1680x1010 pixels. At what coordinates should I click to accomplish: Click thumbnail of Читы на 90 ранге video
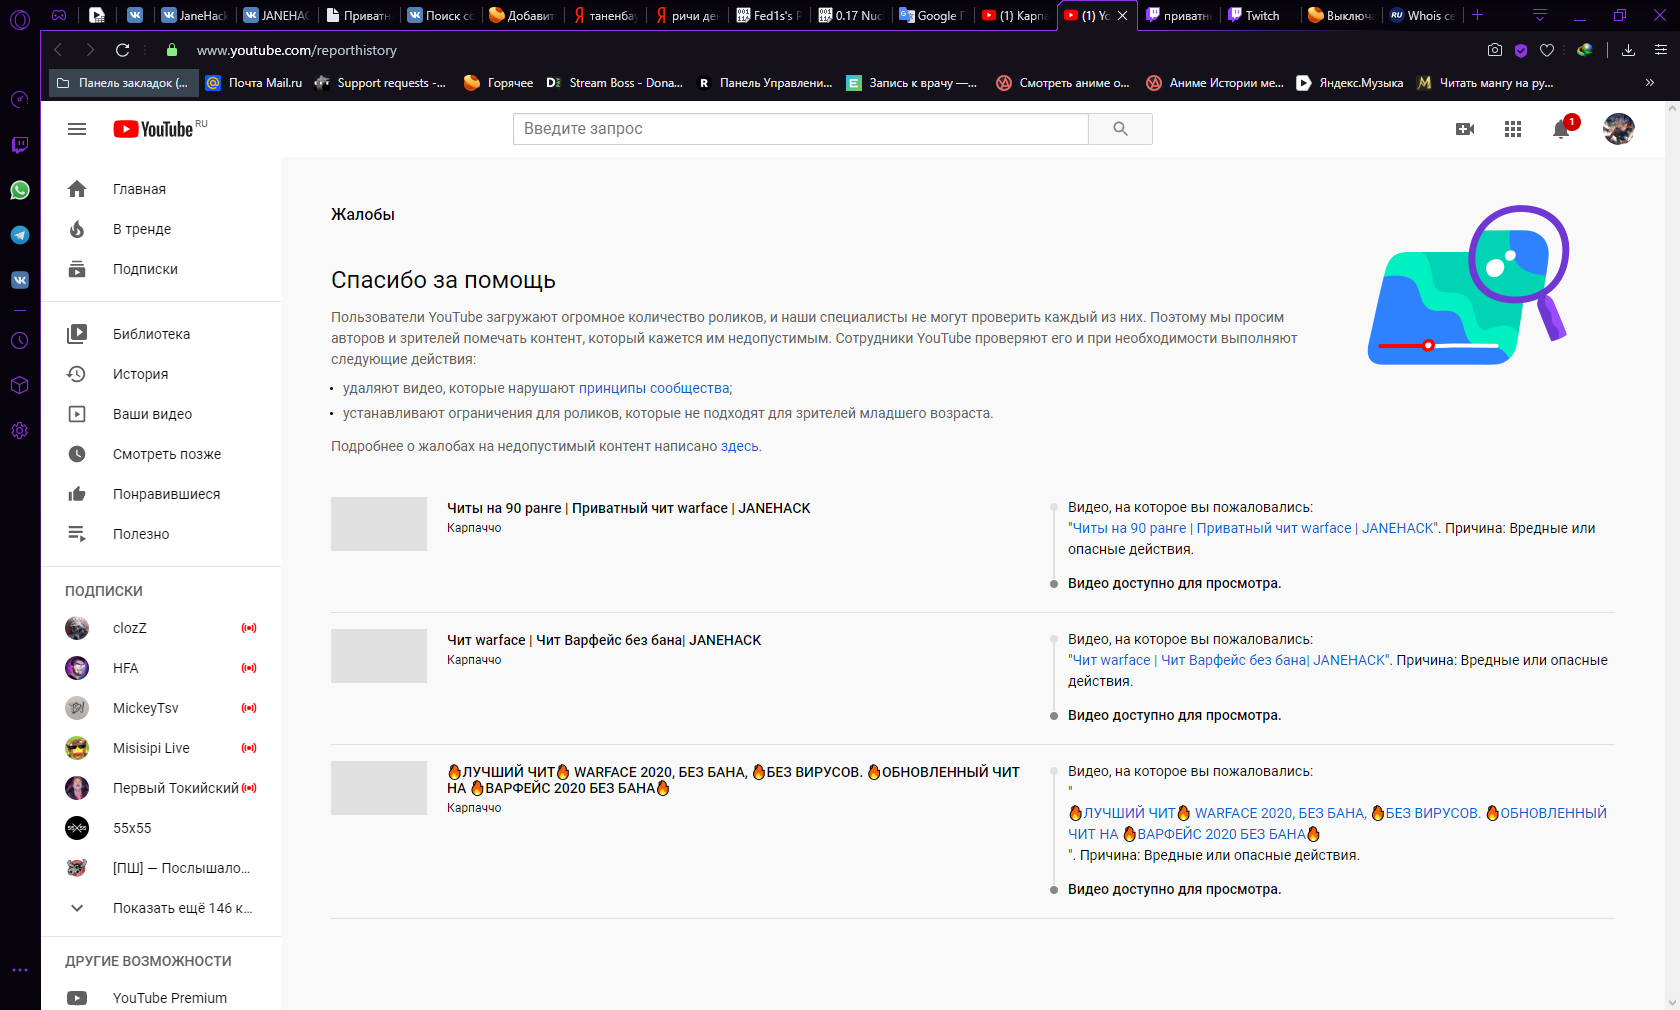(379, 524)
